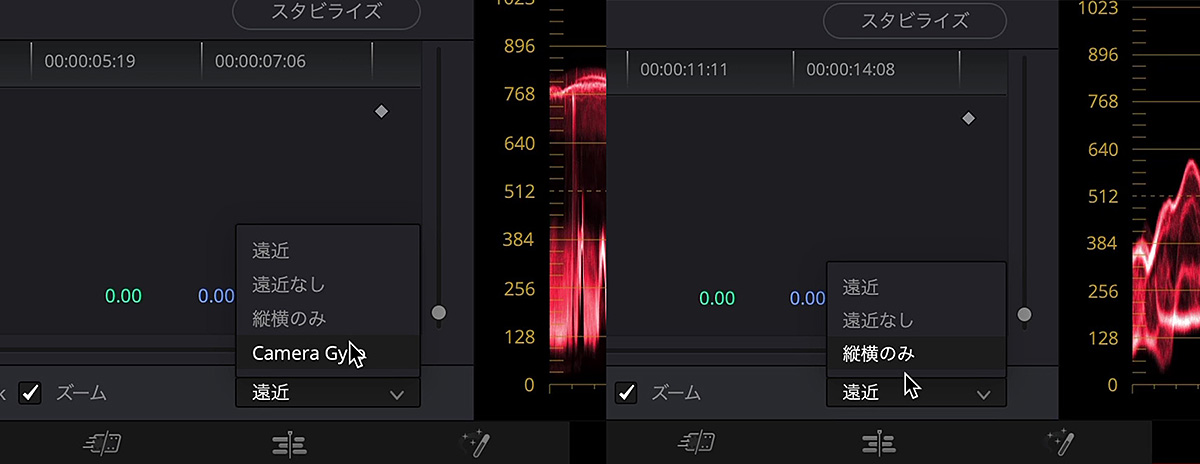Screen dimensions: 1200x464
Task: Choose Camera Gyro from the stabilizer mode list
Action: click(x=300, y=353)
